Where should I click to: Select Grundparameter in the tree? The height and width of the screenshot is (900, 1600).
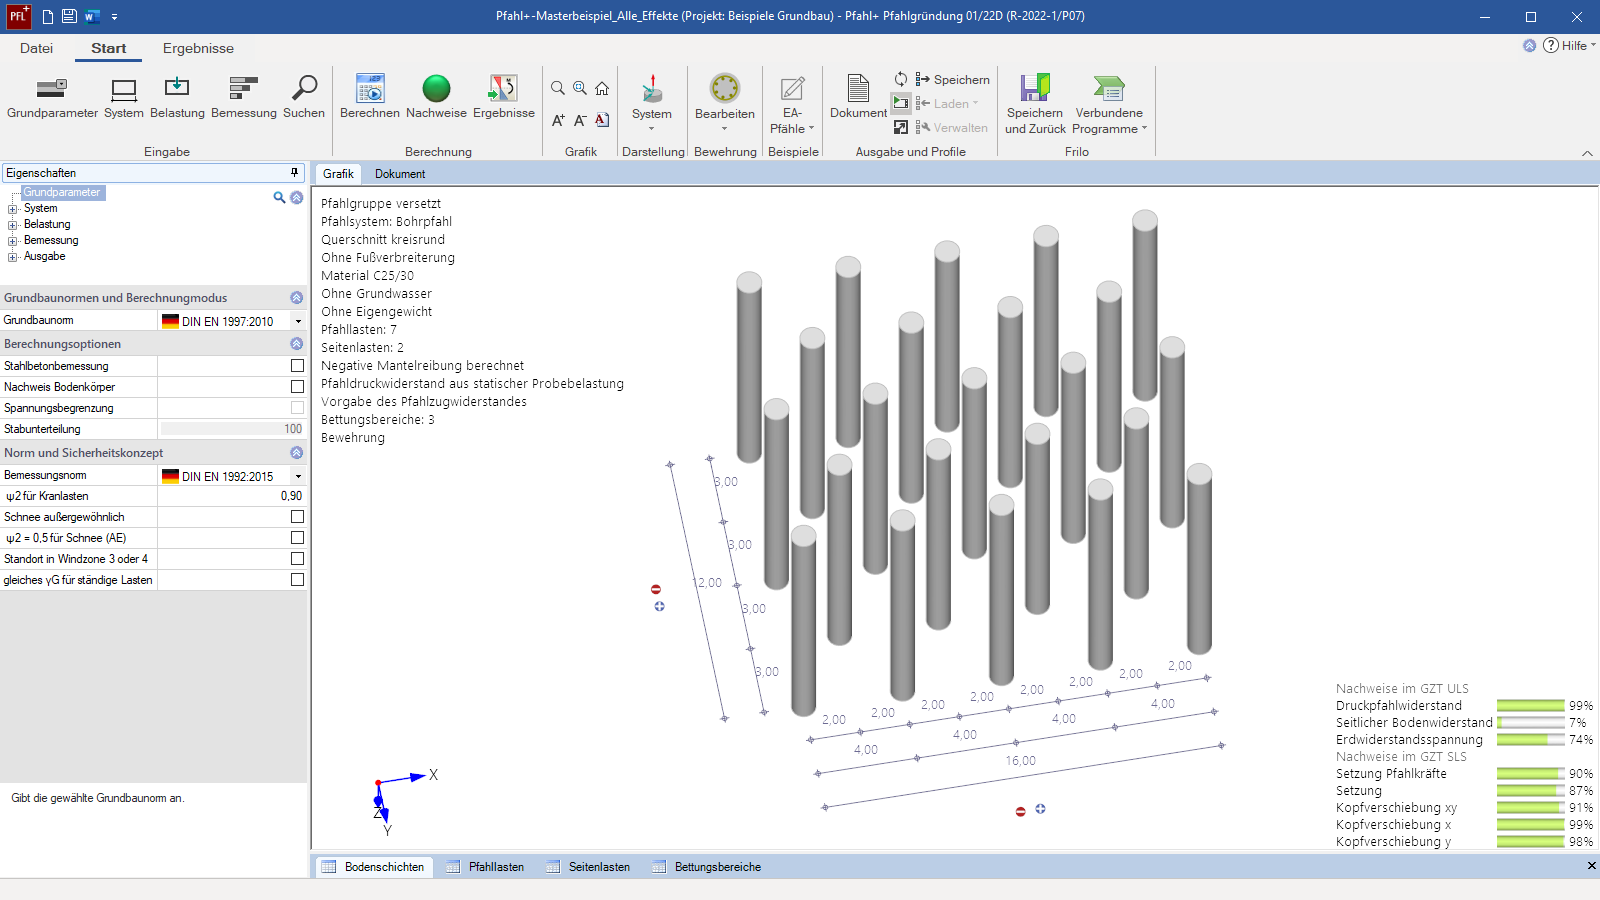62,192
